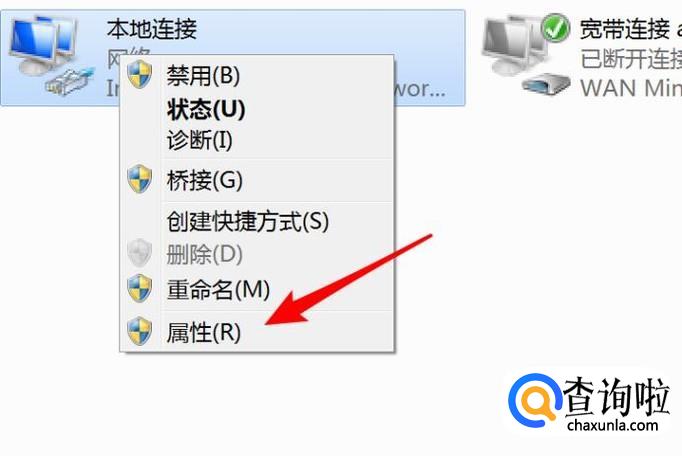Click the grayed shield icon beside 删除(D)

pyautogui.click(x=140, y=253)
